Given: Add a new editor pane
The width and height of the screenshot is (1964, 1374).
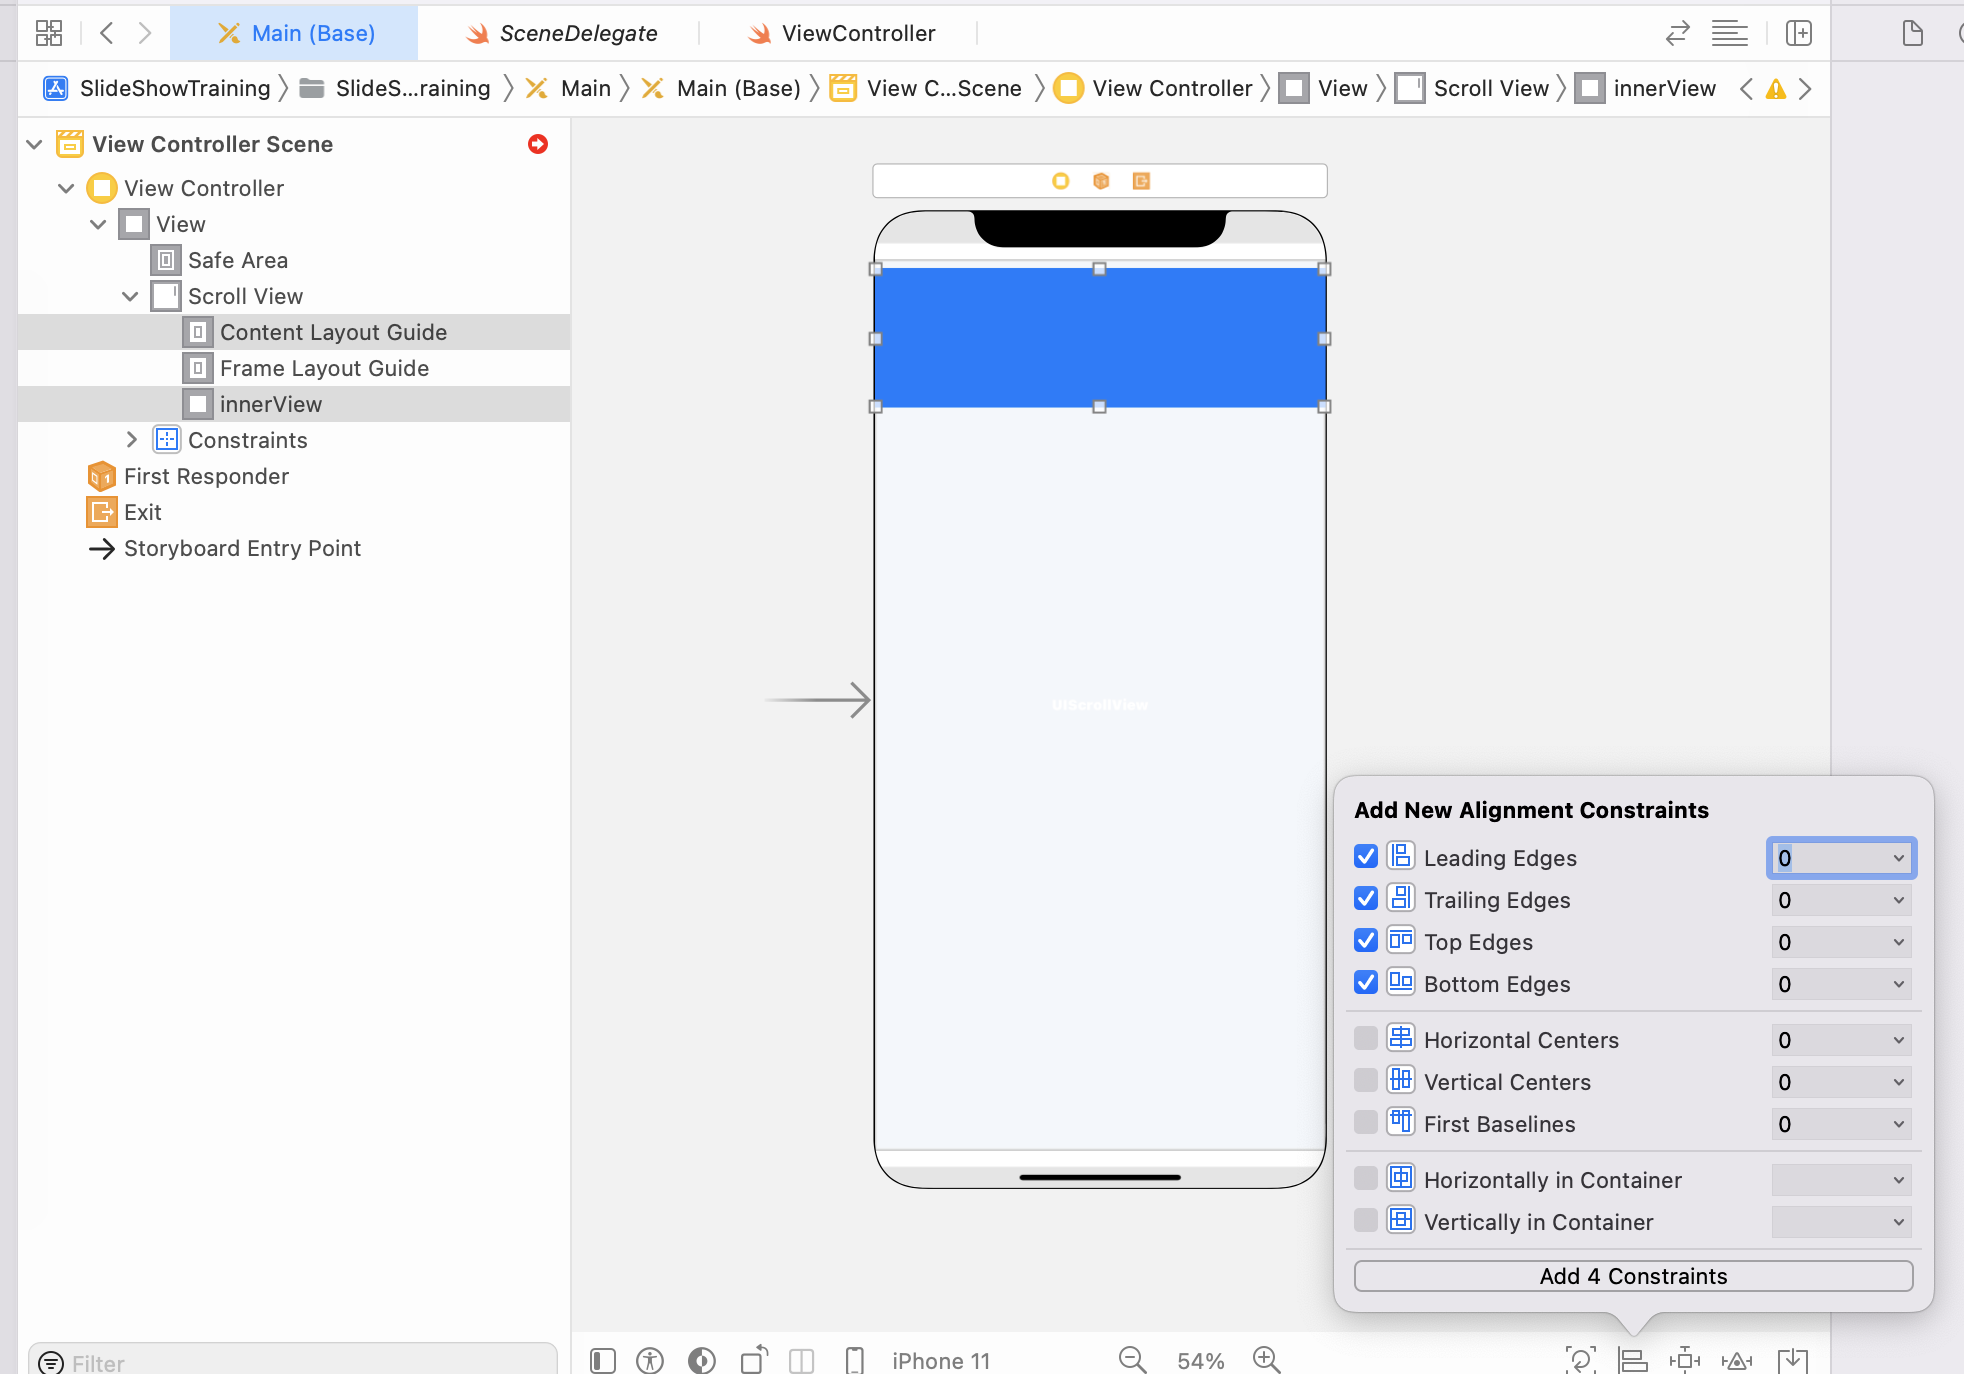Looking at the screenshot, I should coord(1799,33).
